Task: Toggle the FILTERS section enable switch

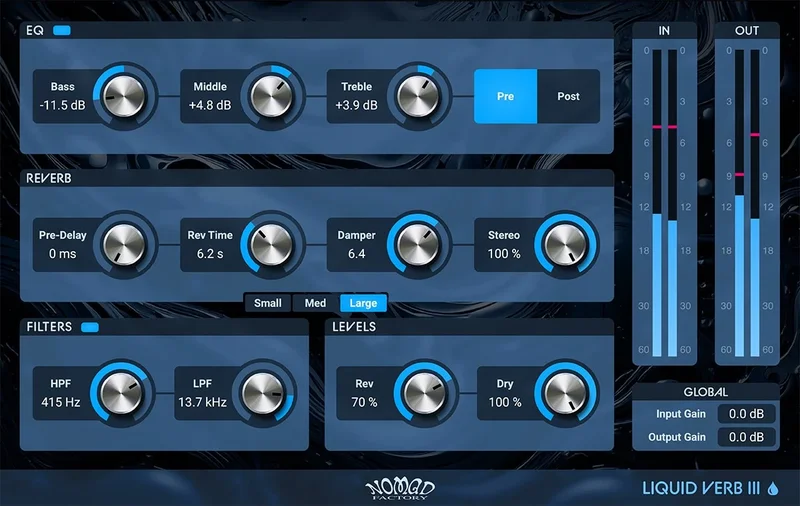Action: click(90, 327)
